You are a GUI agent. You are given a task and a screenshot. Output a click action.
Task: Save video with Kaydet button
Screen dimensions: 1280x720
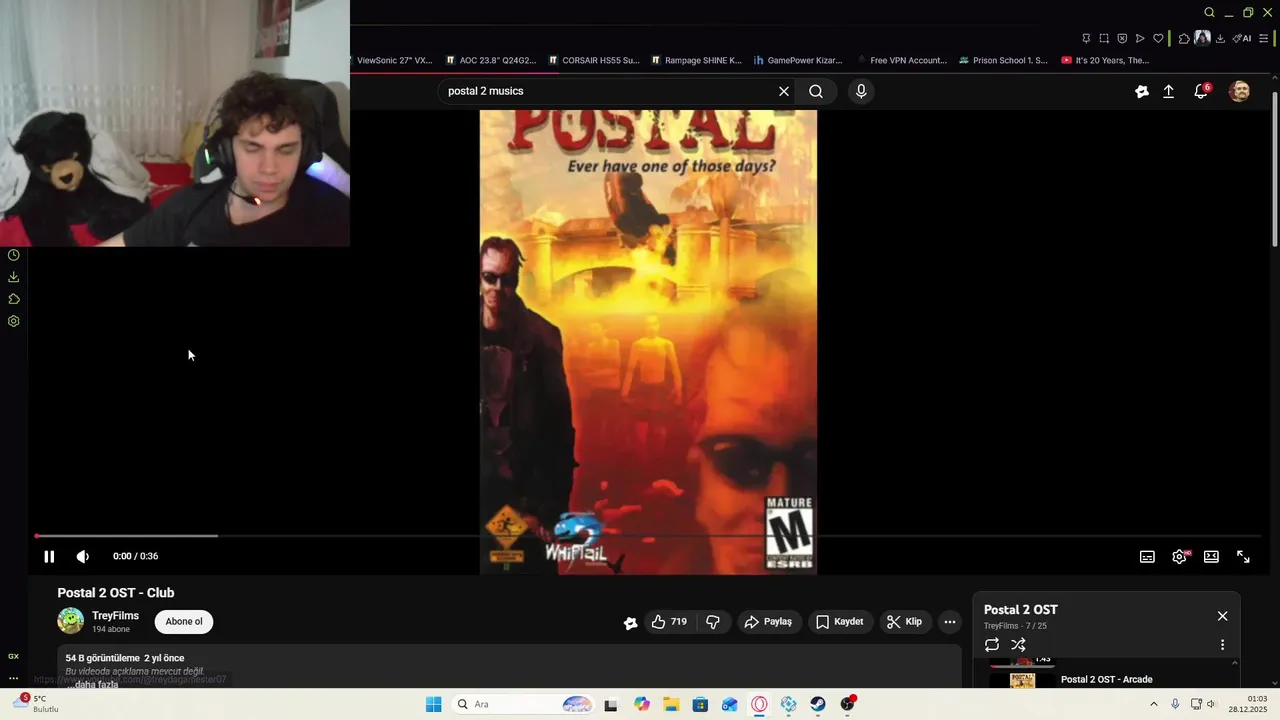840,622
